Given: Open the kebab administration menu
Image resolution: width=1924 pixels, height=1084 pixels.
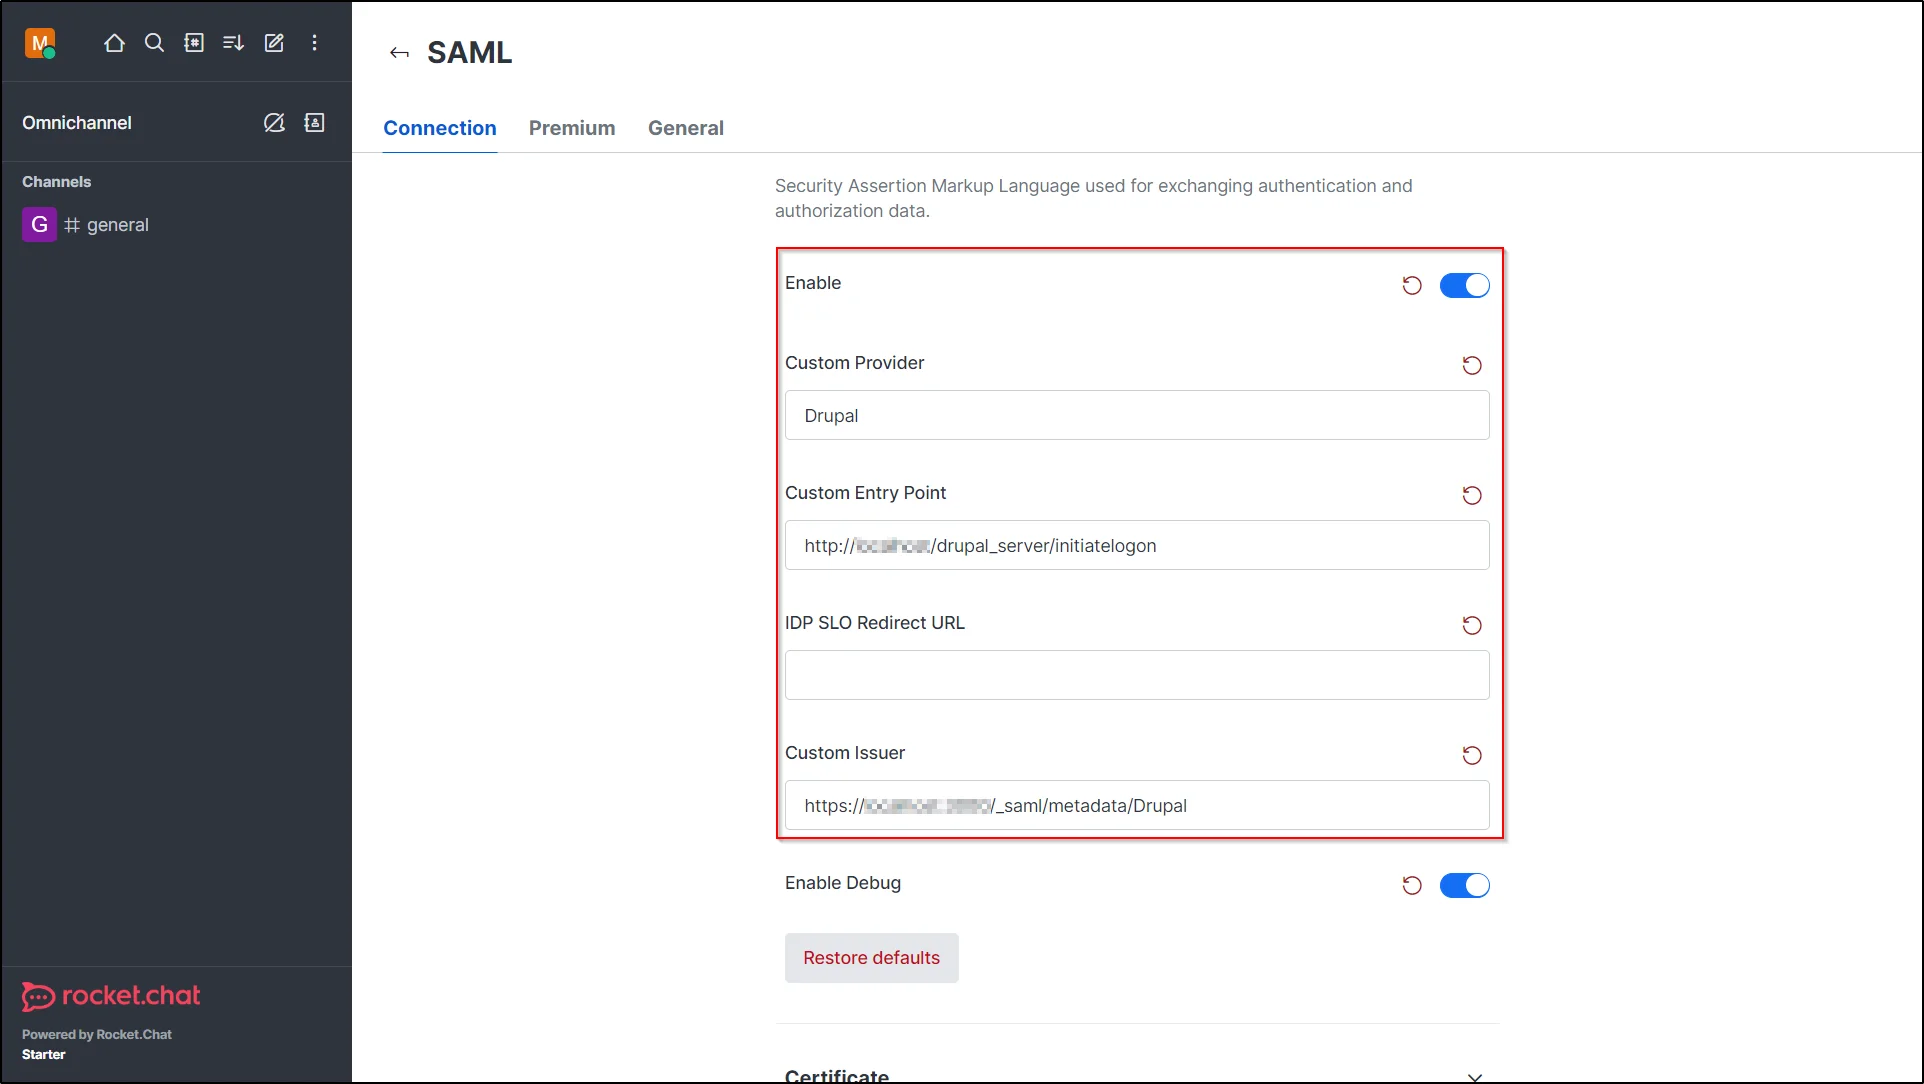Looking at the screenshot, I should pos(314,43).
